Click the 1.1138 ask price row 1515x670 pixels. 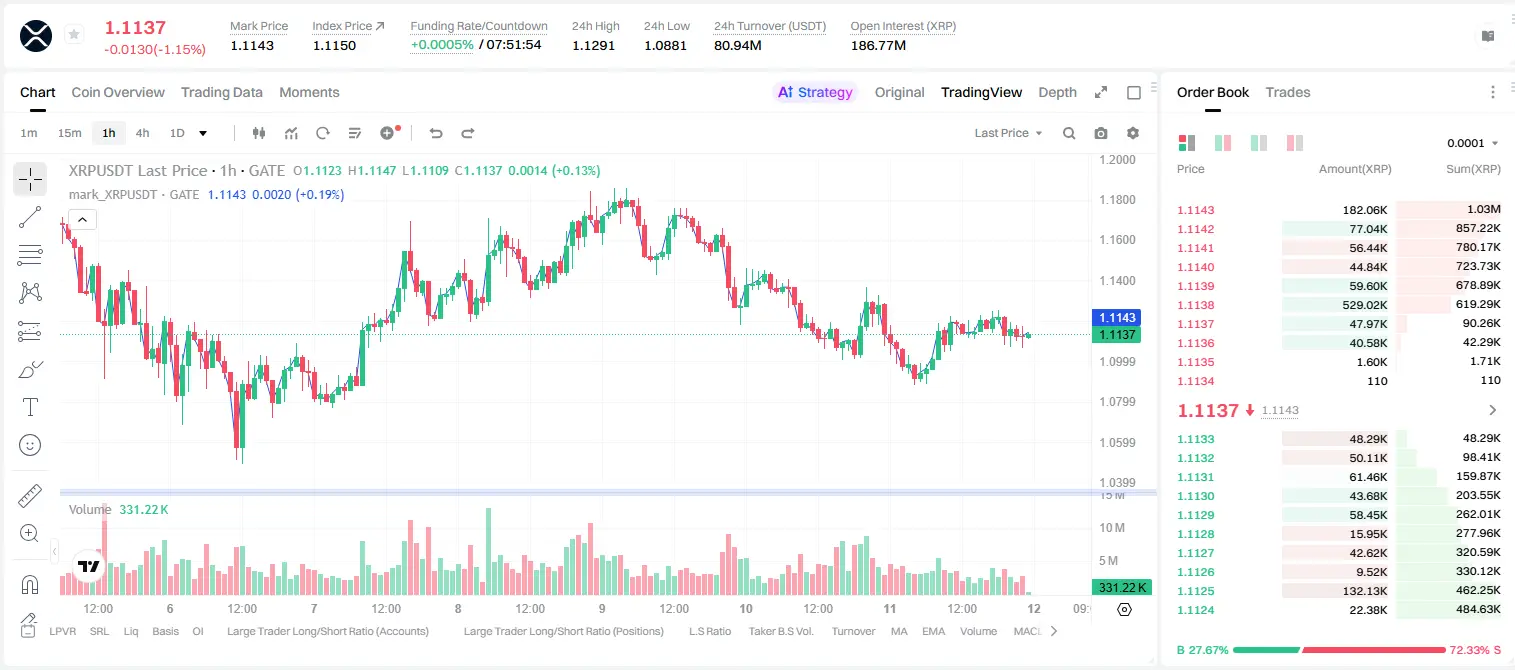click(x=1339, y=305)
